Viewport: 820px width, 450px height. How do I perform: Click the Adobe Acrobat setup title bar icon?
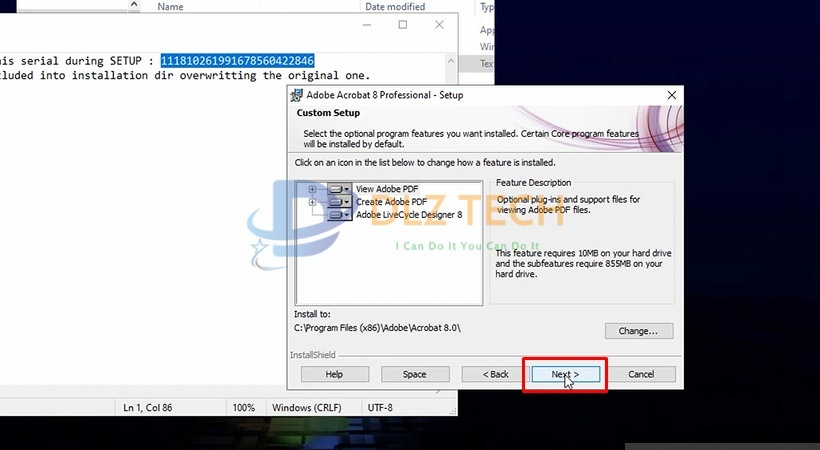(x=297, y=95)
